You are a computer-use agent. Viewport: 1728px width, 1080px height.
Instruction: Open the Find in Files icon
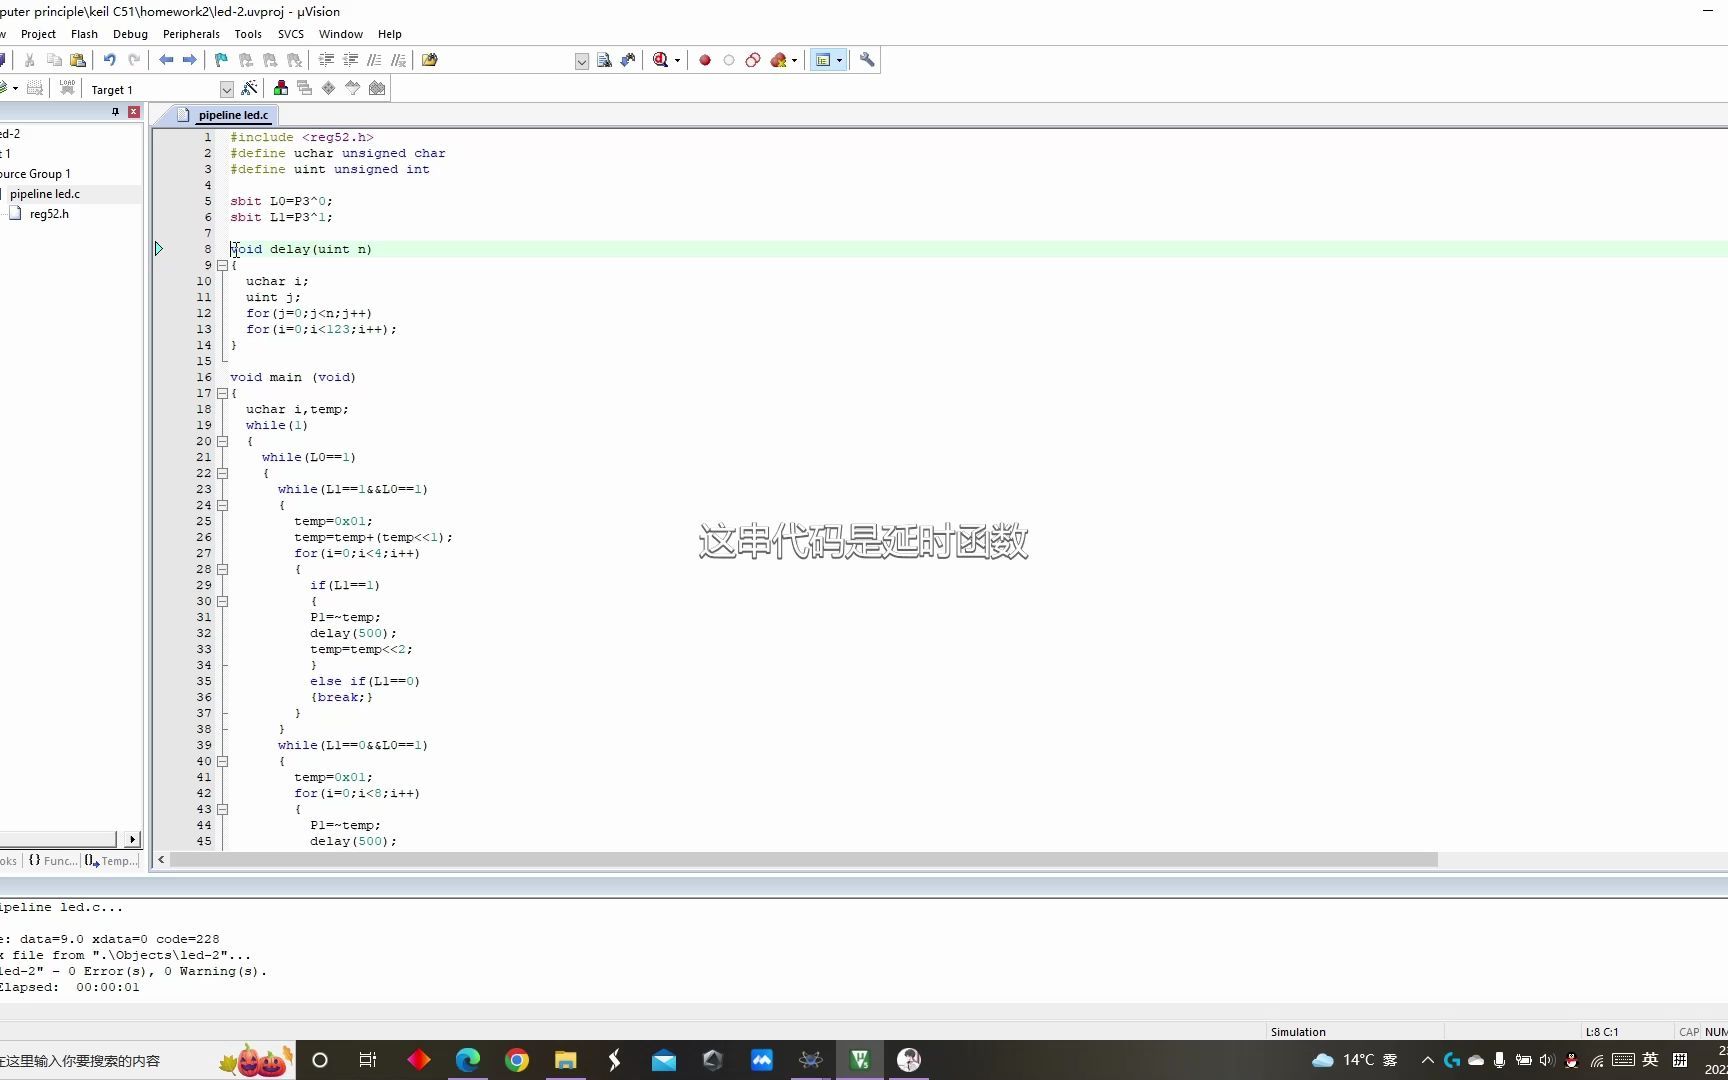coord(430,60)
